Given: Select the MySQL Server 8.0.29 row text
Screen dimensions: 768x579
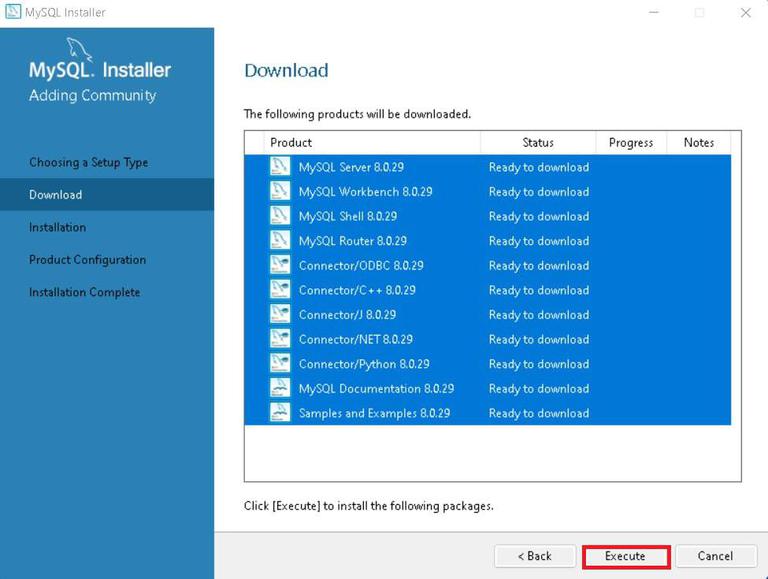Looking at the screenshot, I should point(351,167).
